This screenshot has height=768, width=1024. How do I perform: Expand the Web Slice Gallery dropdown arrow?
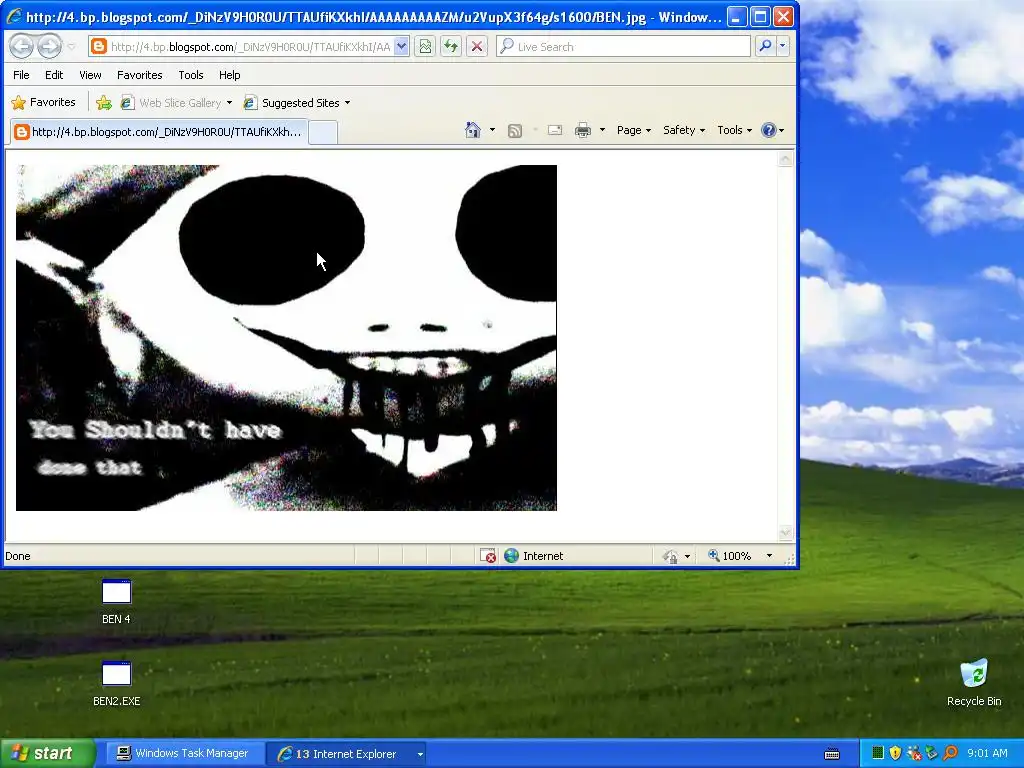229,103
